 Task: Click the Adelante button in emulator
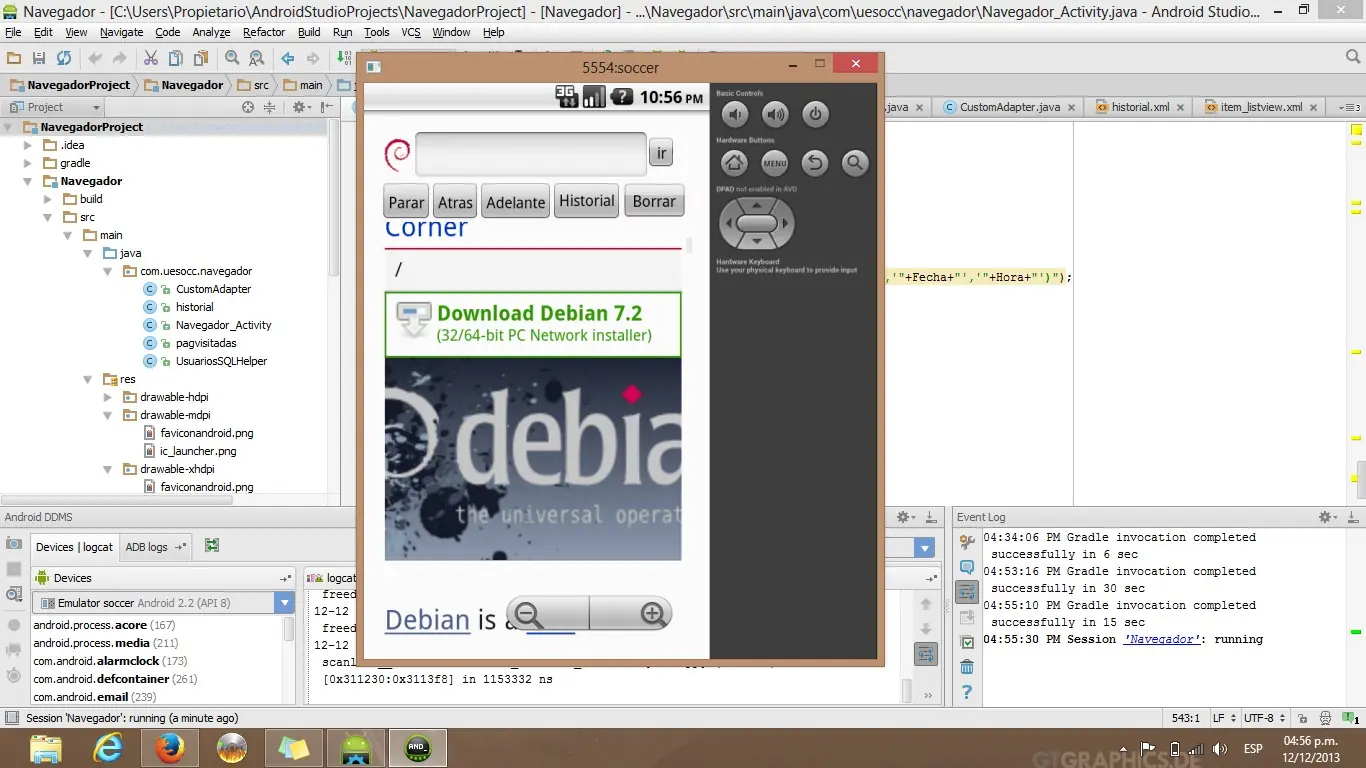[x=516, y=201]
